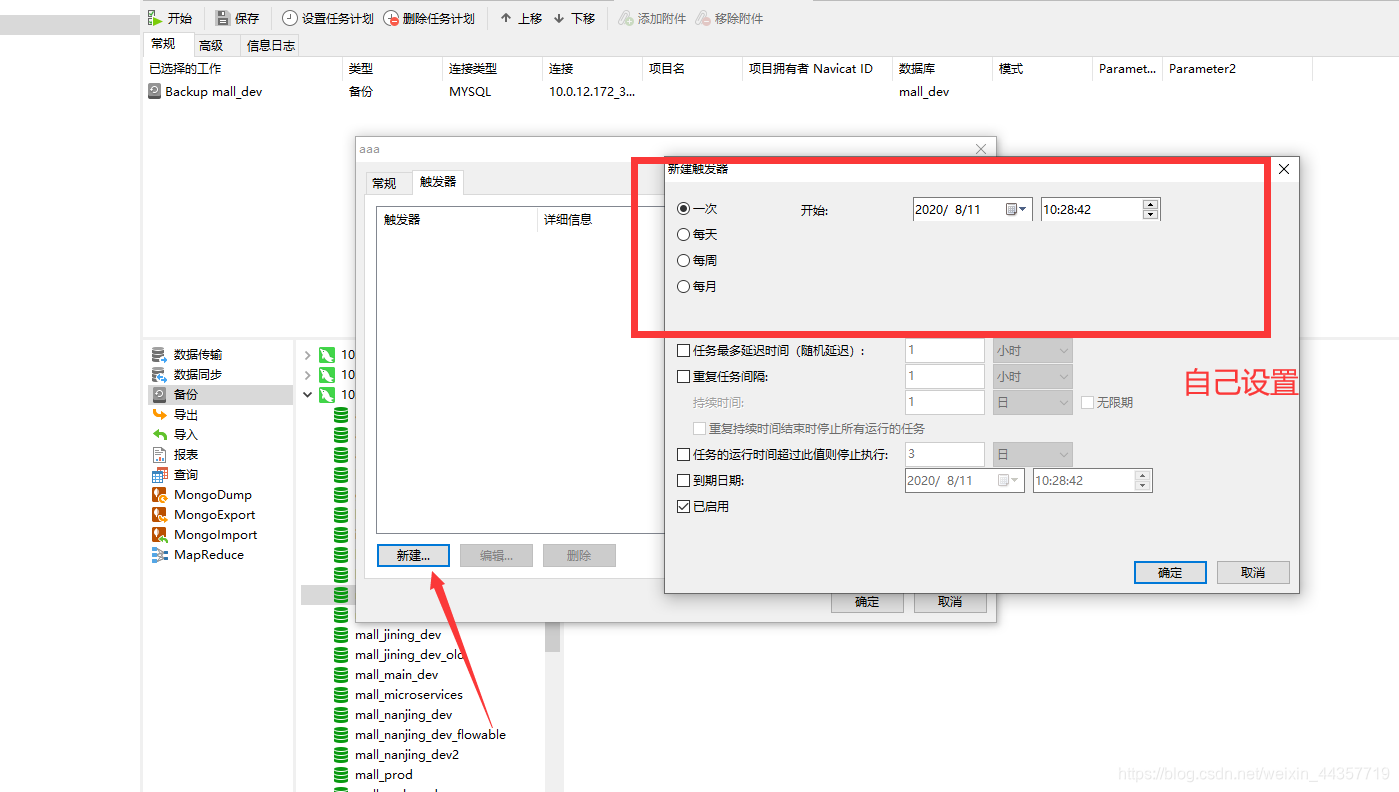The image size is (1399, 792).
Task: Click database icon beside mall_prod
Action: pyautogui.click(x=341, y=775)
